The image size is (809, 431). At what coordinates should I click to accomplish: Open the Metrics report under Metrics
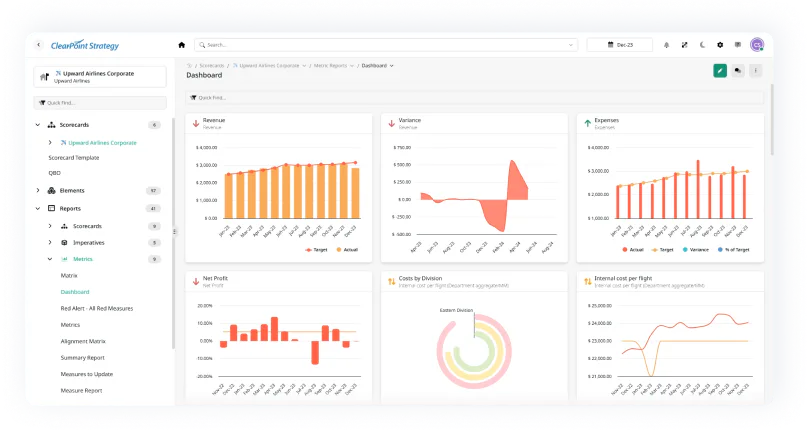click(70, 325)
